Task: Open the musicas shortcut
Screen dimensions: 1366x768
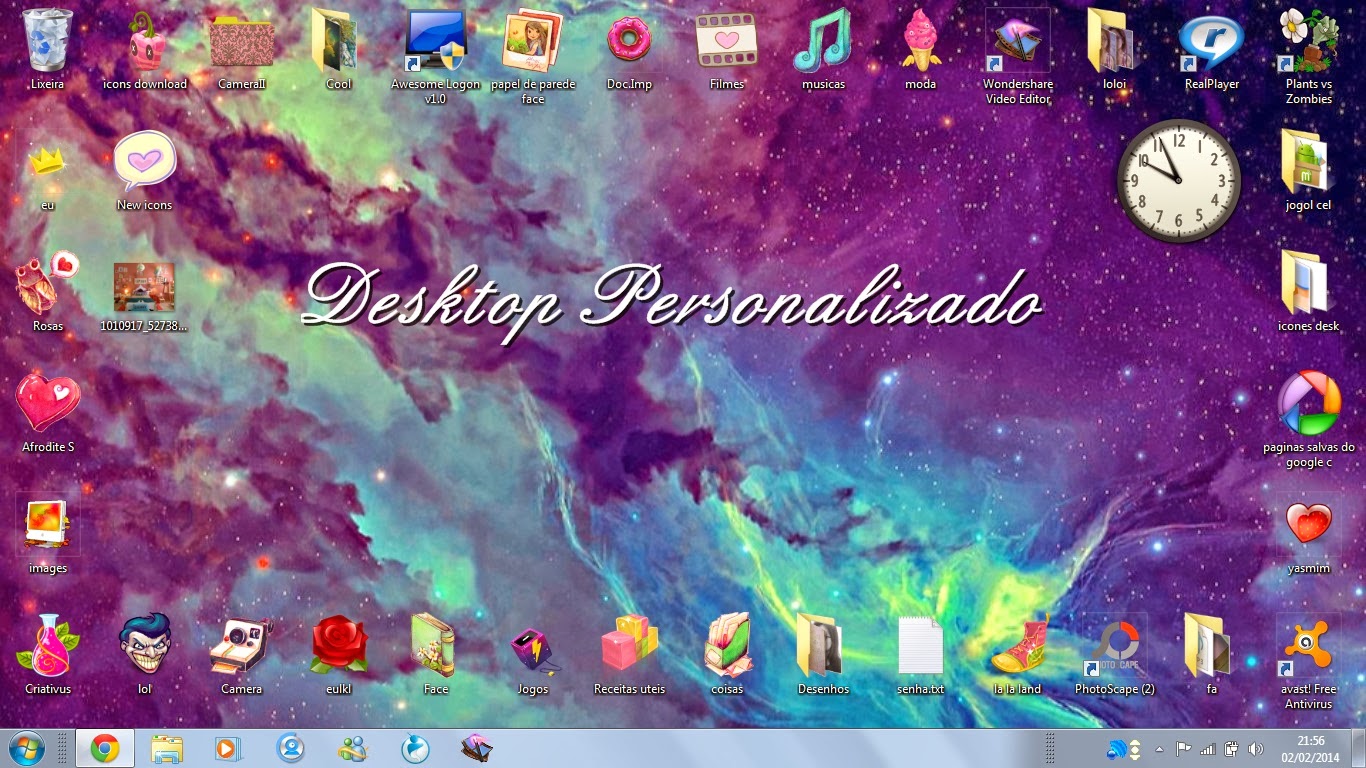Action: point(822,42)
